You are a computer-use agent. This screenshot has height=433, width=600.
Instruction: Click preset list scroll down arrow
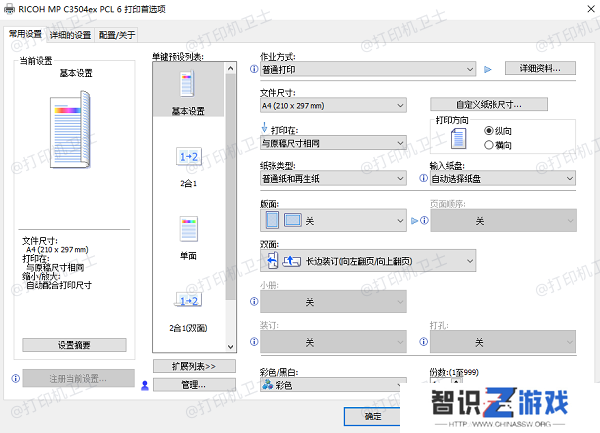coord(230,347)
